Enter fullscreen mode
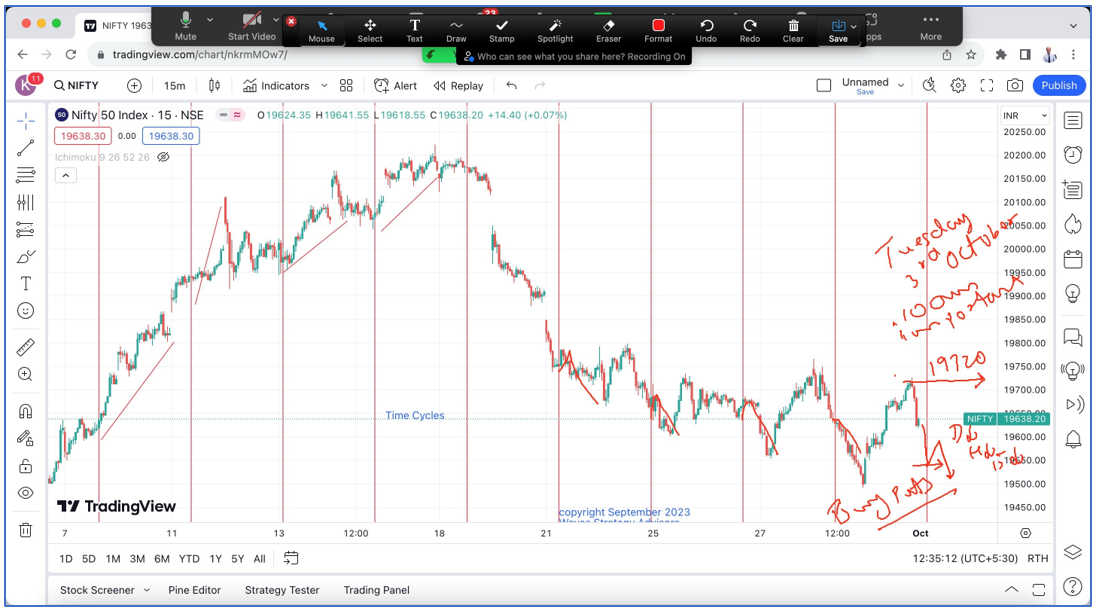The height and width of the screenshot is (615, 1100). [x=986, y=86]
